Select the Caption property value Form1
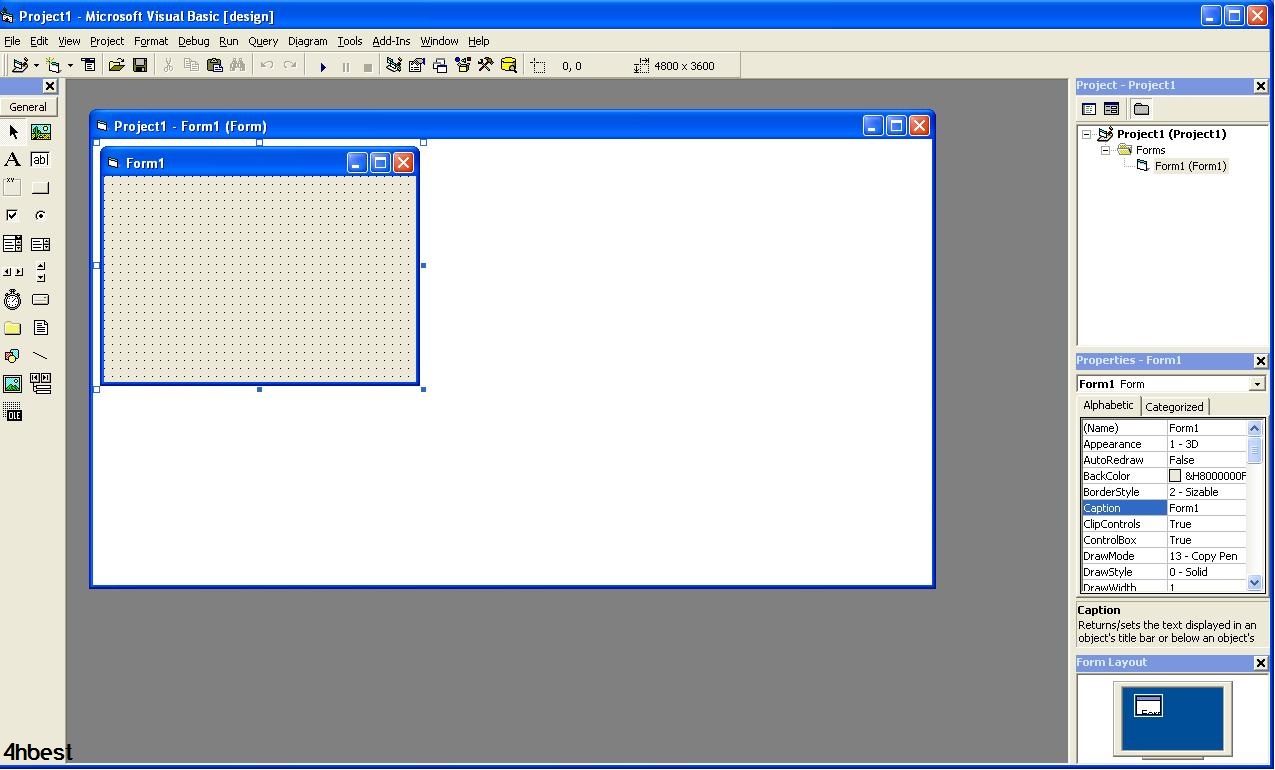1275x770 pixels. [1207, 508]
